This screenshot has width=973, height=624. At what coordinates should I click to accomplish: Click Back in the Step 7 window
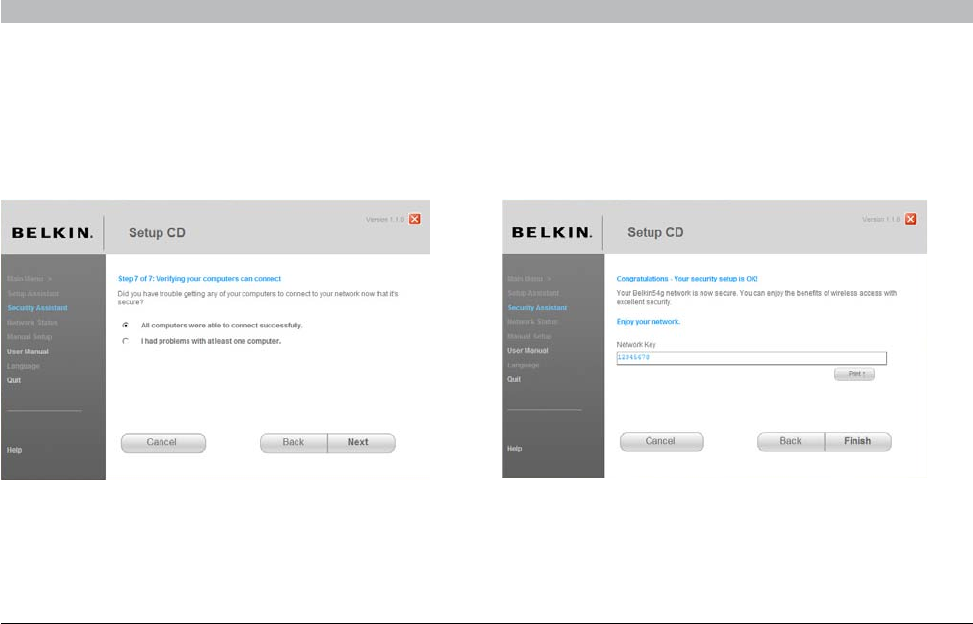pos(294,442)
